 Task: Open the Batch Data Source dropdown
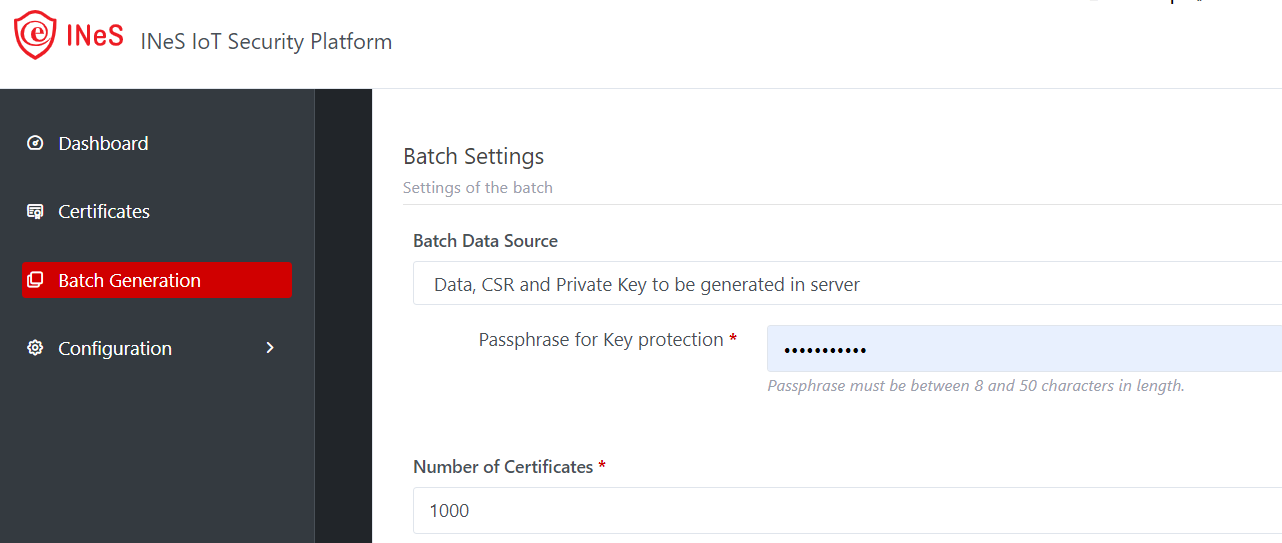[x=846, y=284]
